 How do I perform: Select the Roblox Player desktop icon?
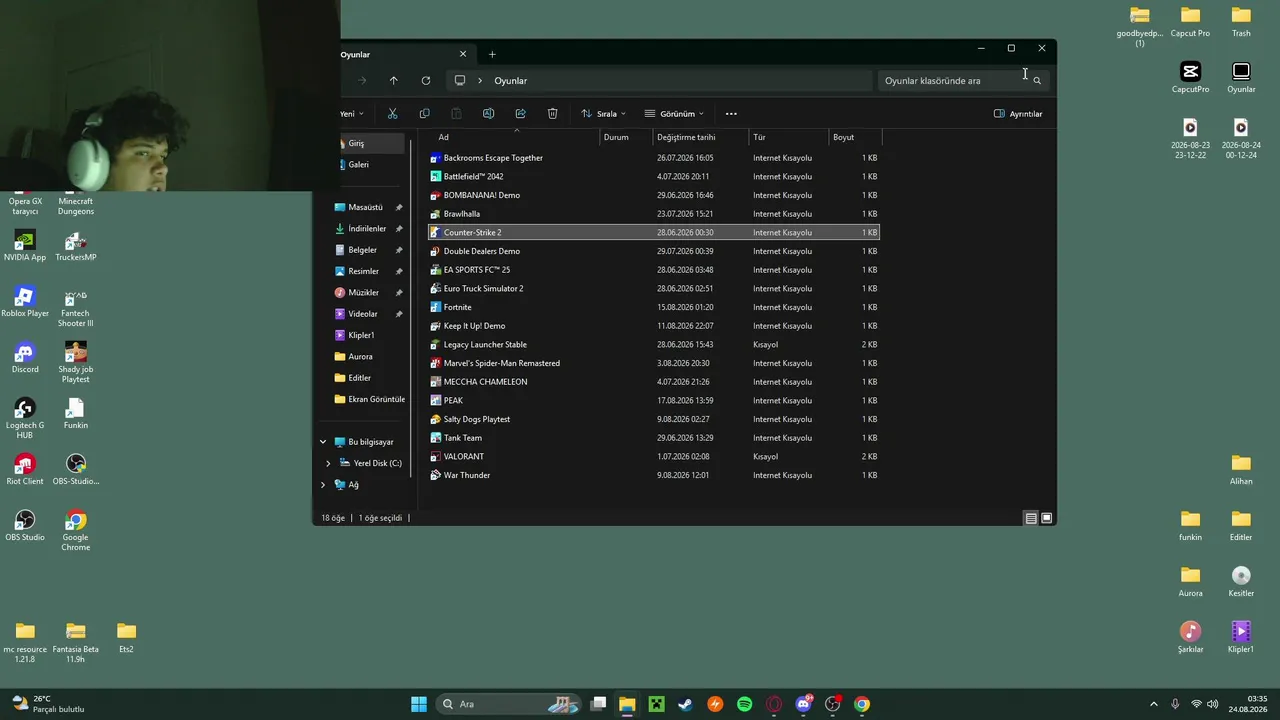(25, 302)
